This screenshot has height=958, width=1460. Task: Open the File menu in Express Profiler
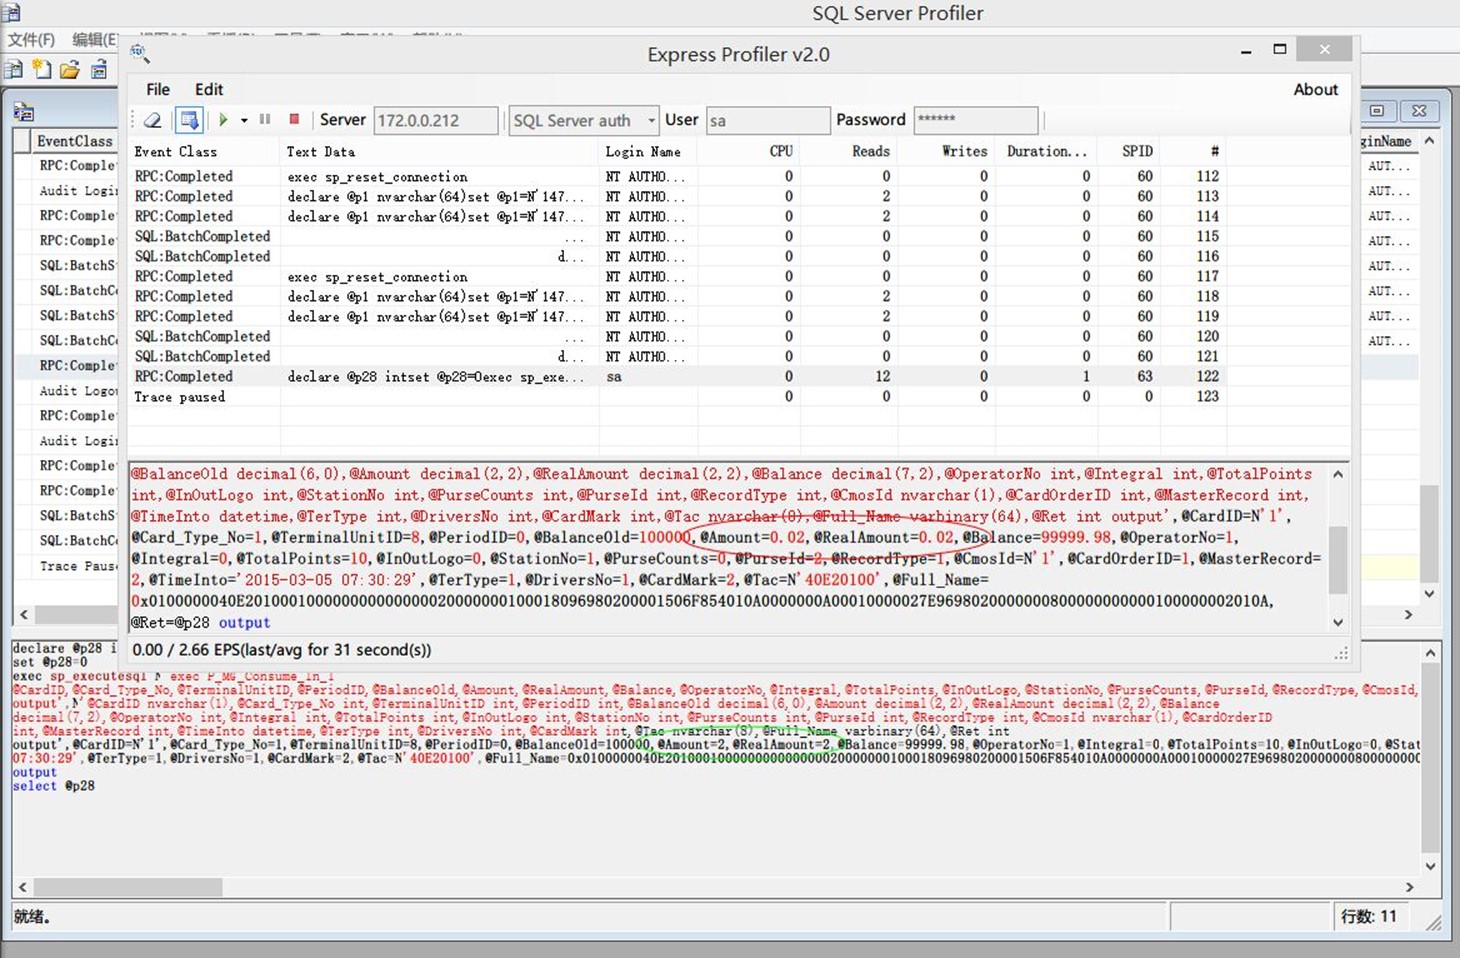coord(158,89)
